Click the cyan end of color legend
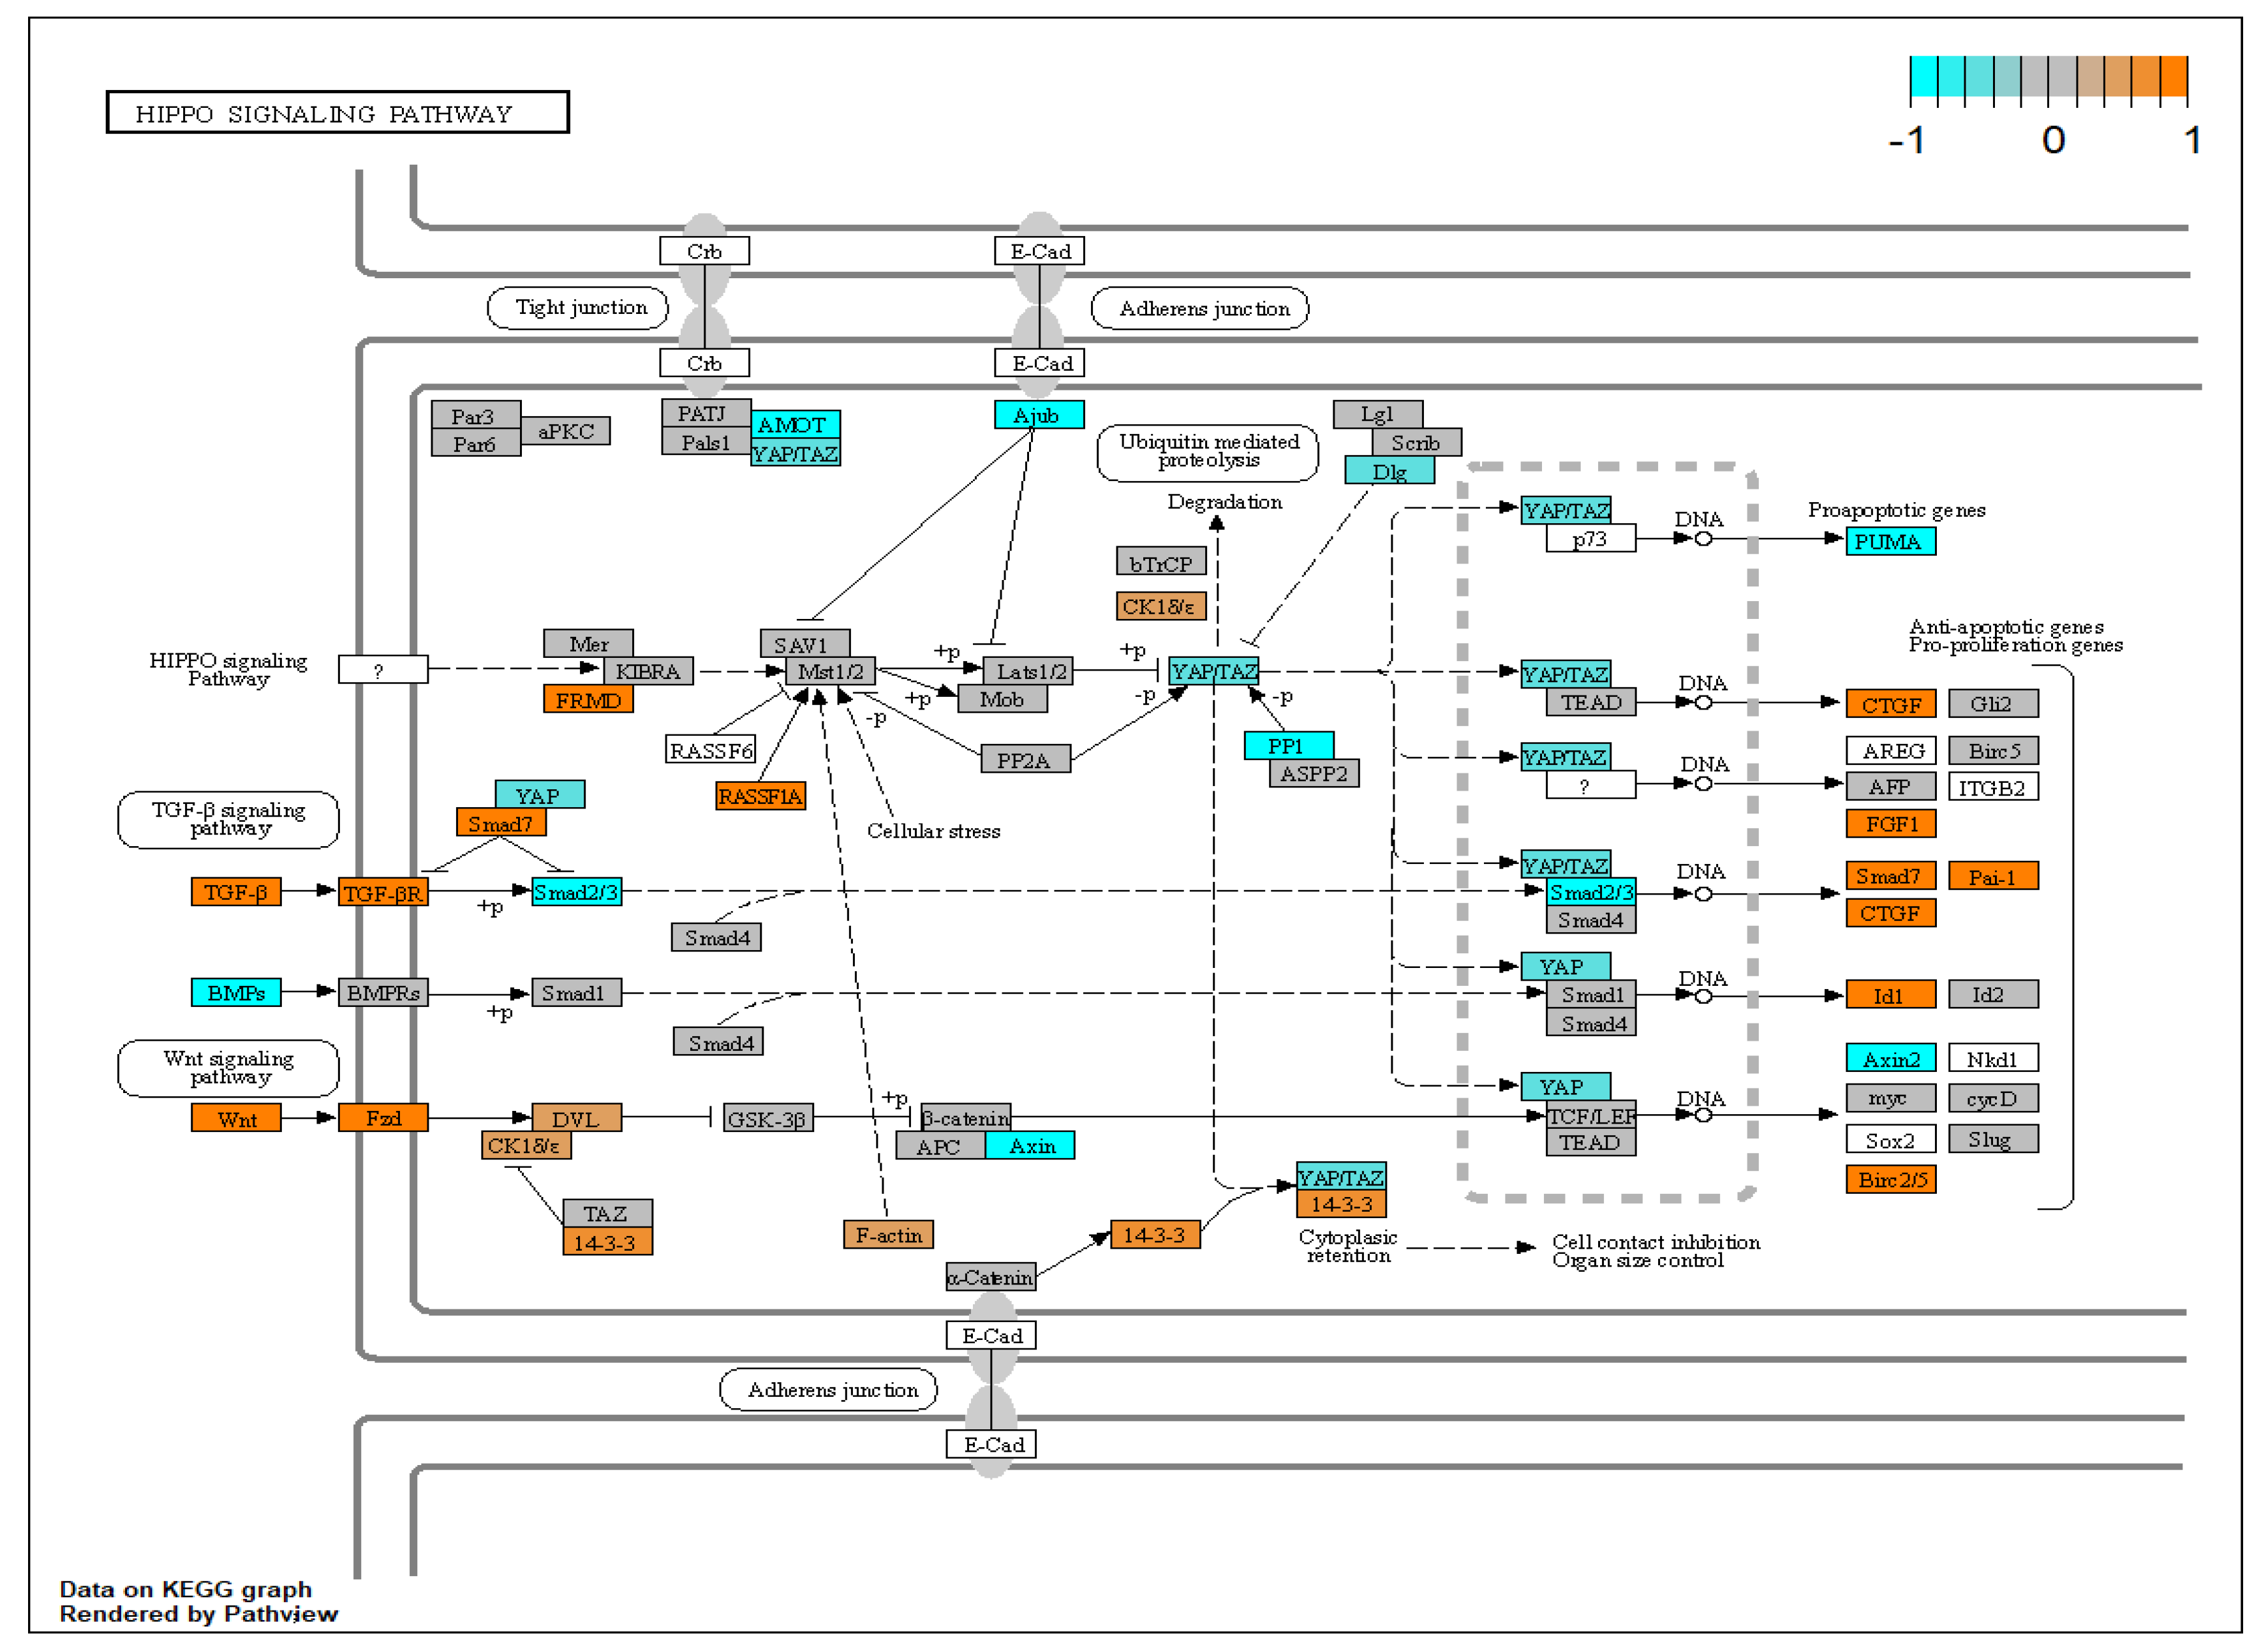The height and width of the screenshot is (1652, 2268). (1924, 77)
